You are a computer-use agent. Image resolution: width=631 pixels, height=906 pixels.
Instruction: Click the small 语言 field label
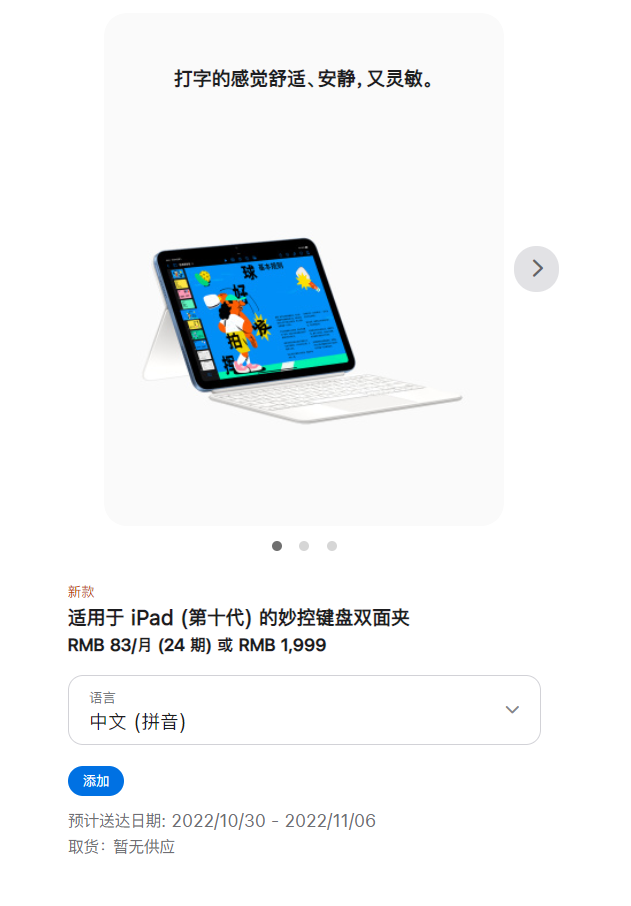pyautogui.click(x=102, y=697)
